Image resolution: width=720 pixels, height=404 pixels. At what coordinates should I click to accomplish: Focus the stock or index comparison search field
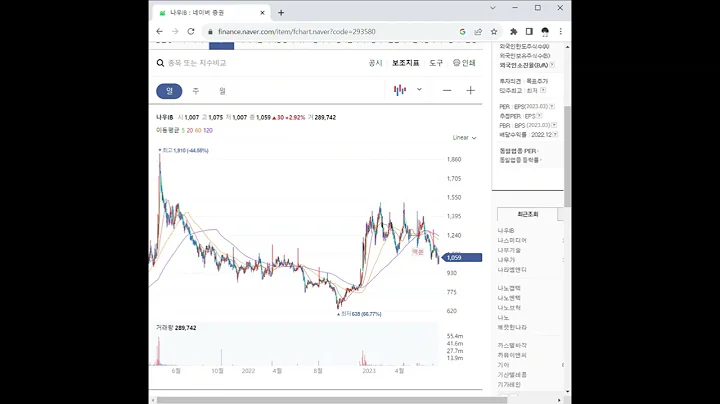point(197,63)
